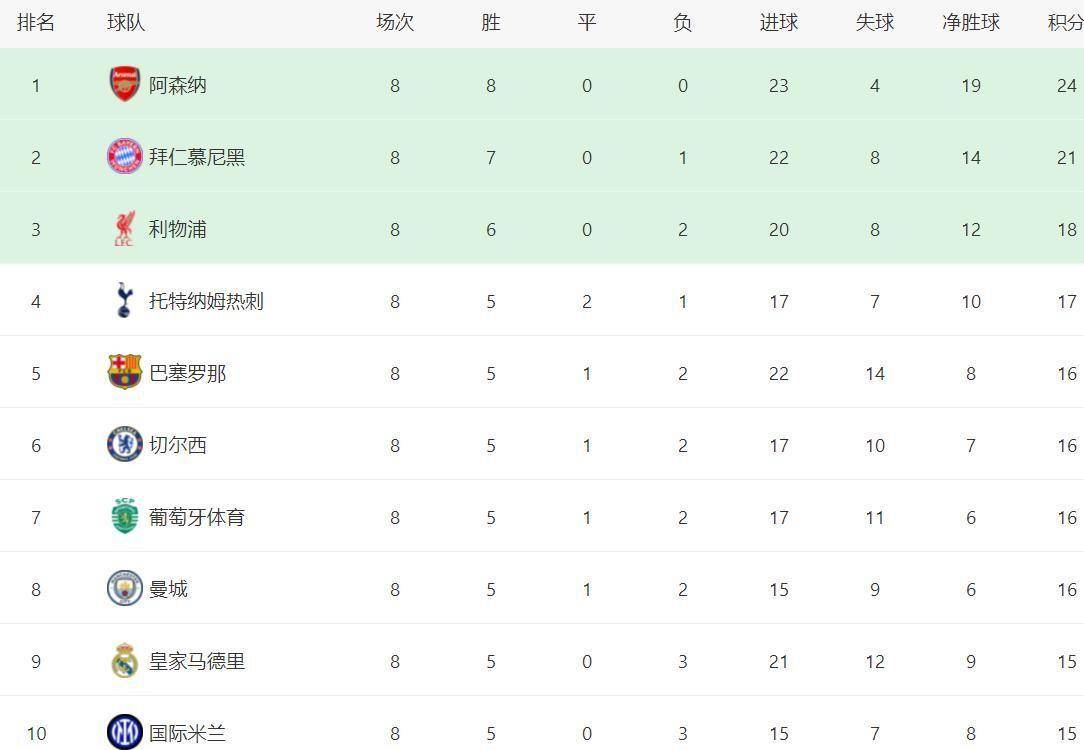
Task: Click the Barcelona club crest
Action: click(x=124, y=373)
